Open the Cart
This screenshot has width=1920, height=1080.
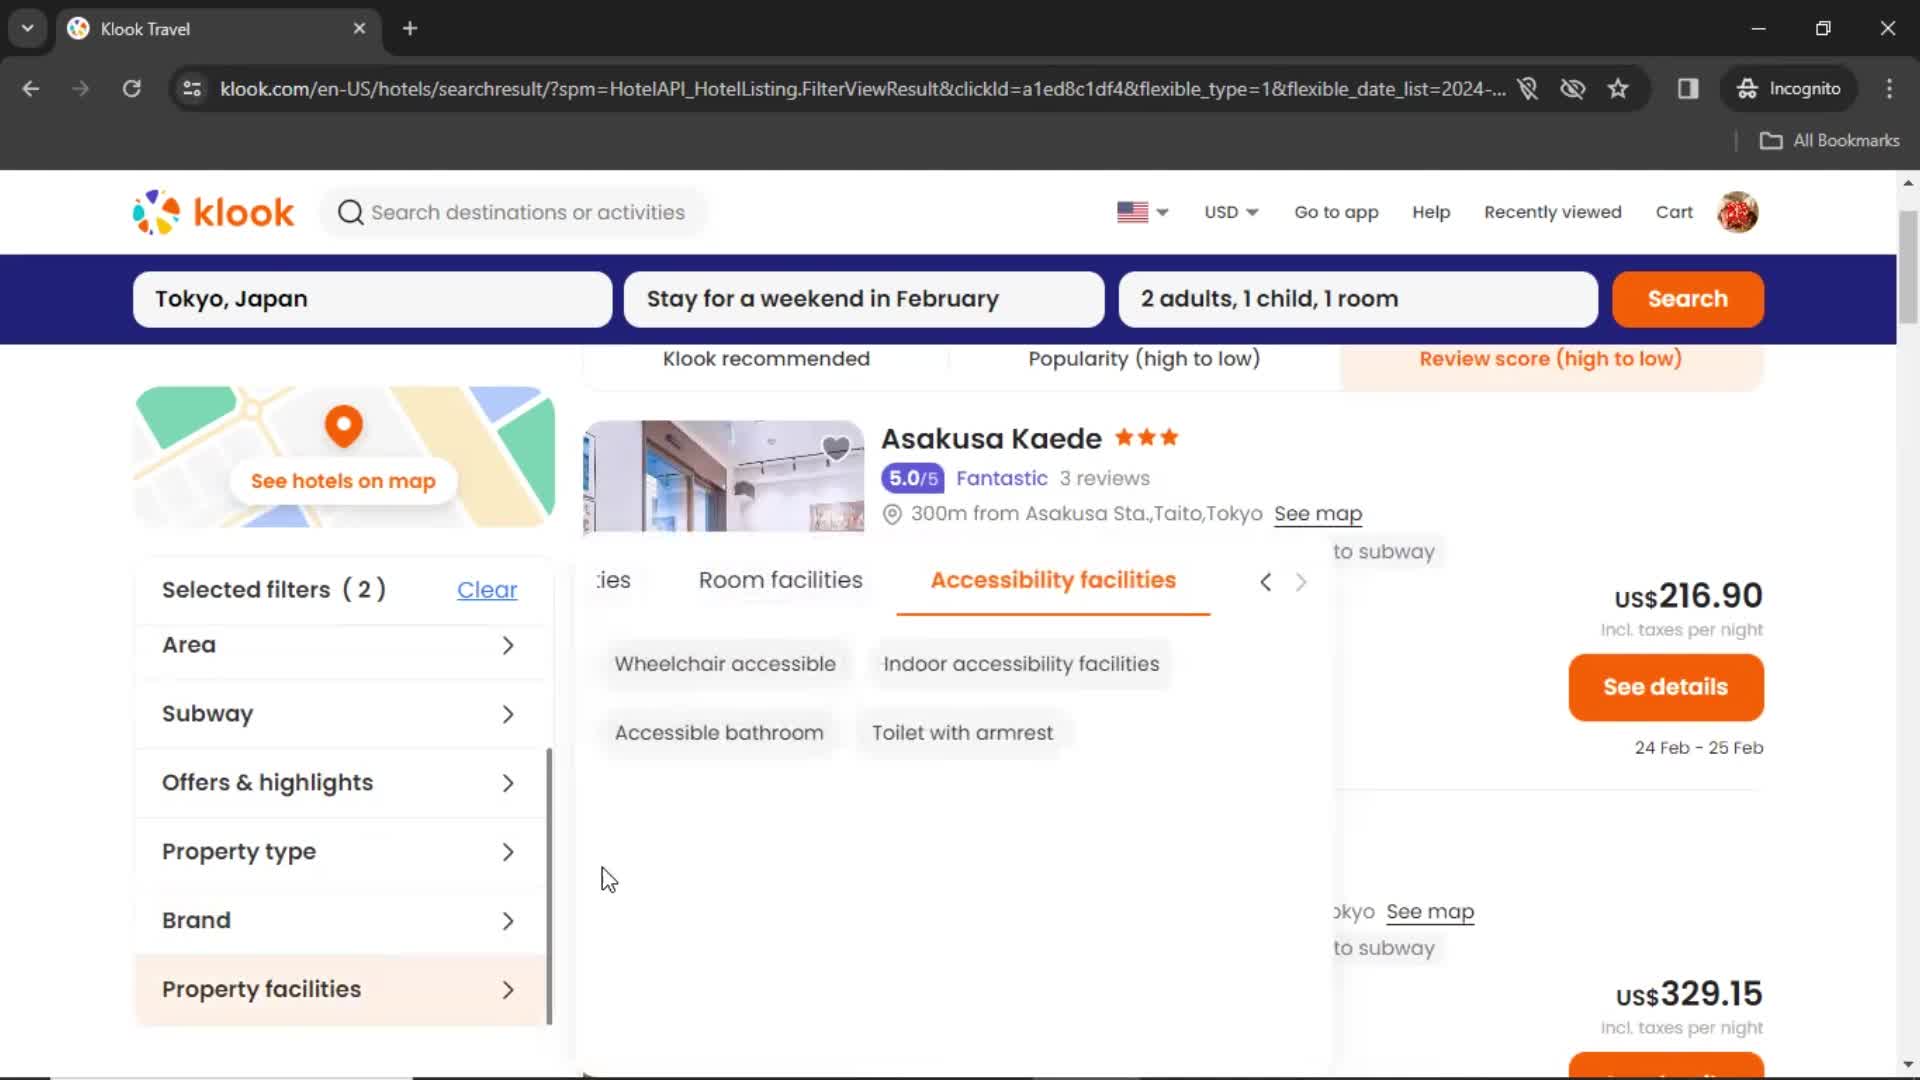(1674, 212)
